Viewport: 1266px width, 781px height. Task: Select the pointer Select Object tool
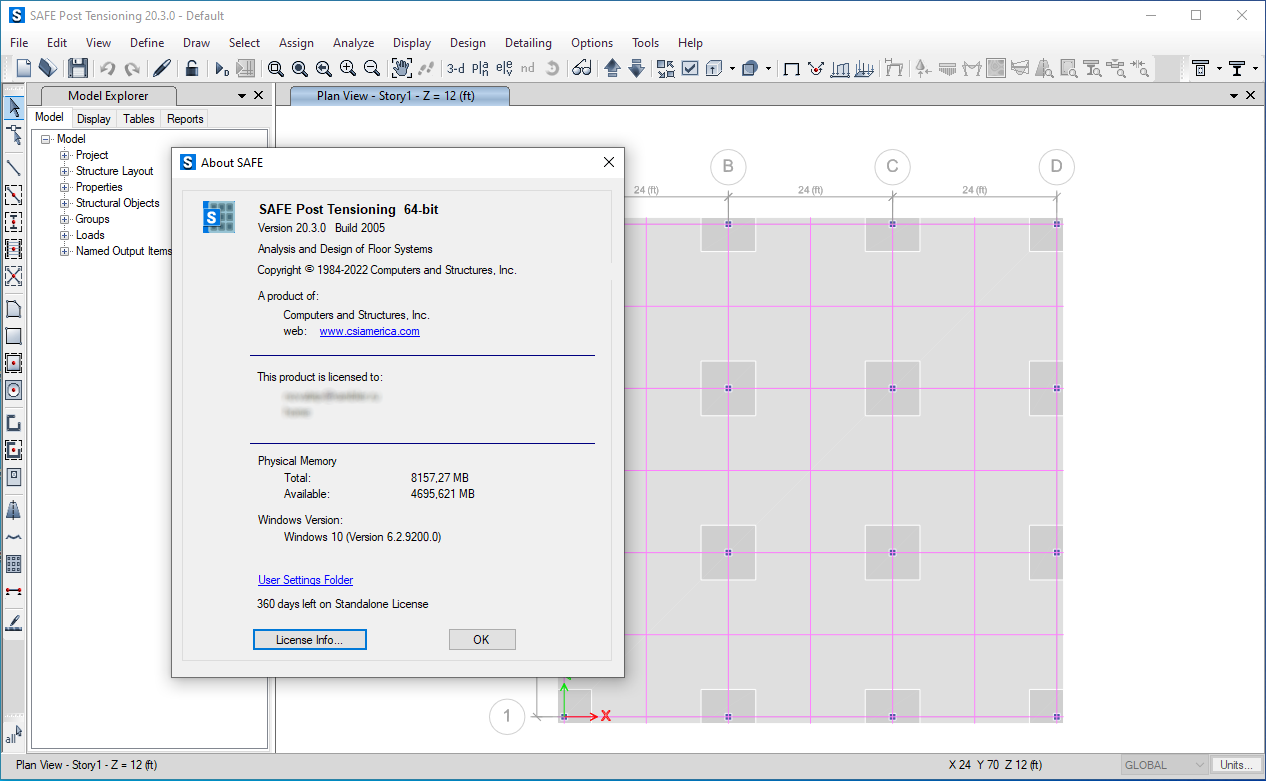[14, 108]
